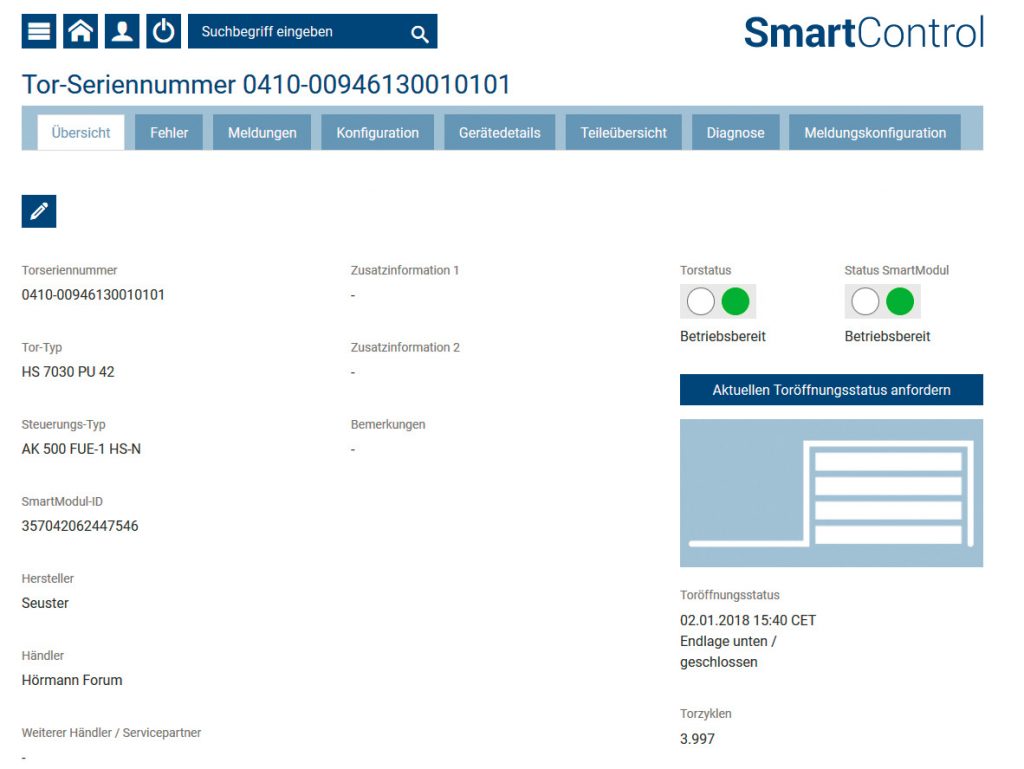Click Steuerungs-Typ value AK 500 FUE-1 HS-N

click(x=81, y=449)
